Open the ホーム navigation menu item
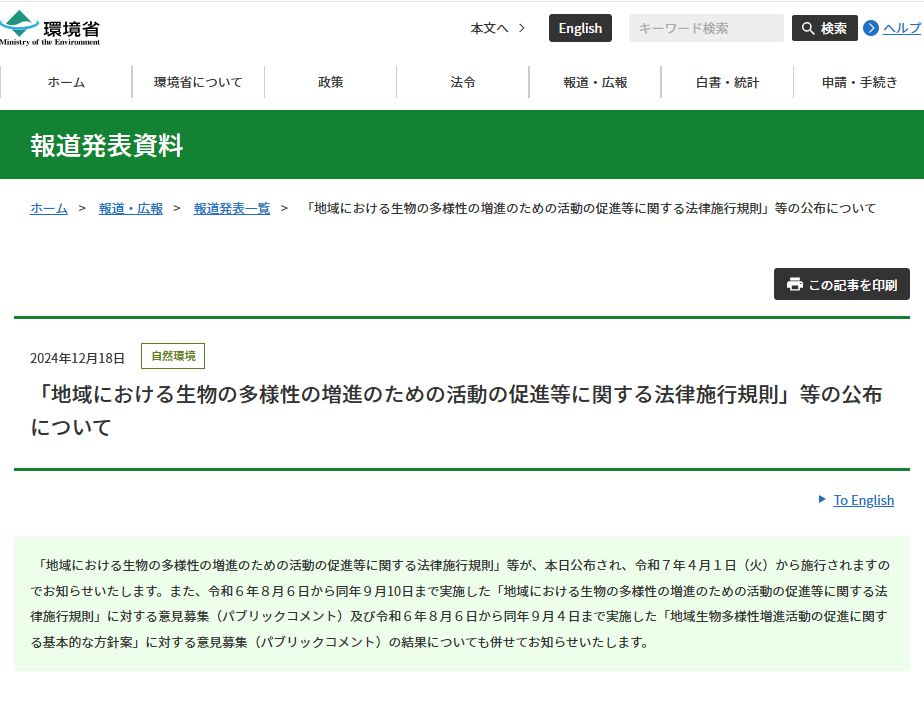Screen dimensions: 924x717 tap(66, 82)
